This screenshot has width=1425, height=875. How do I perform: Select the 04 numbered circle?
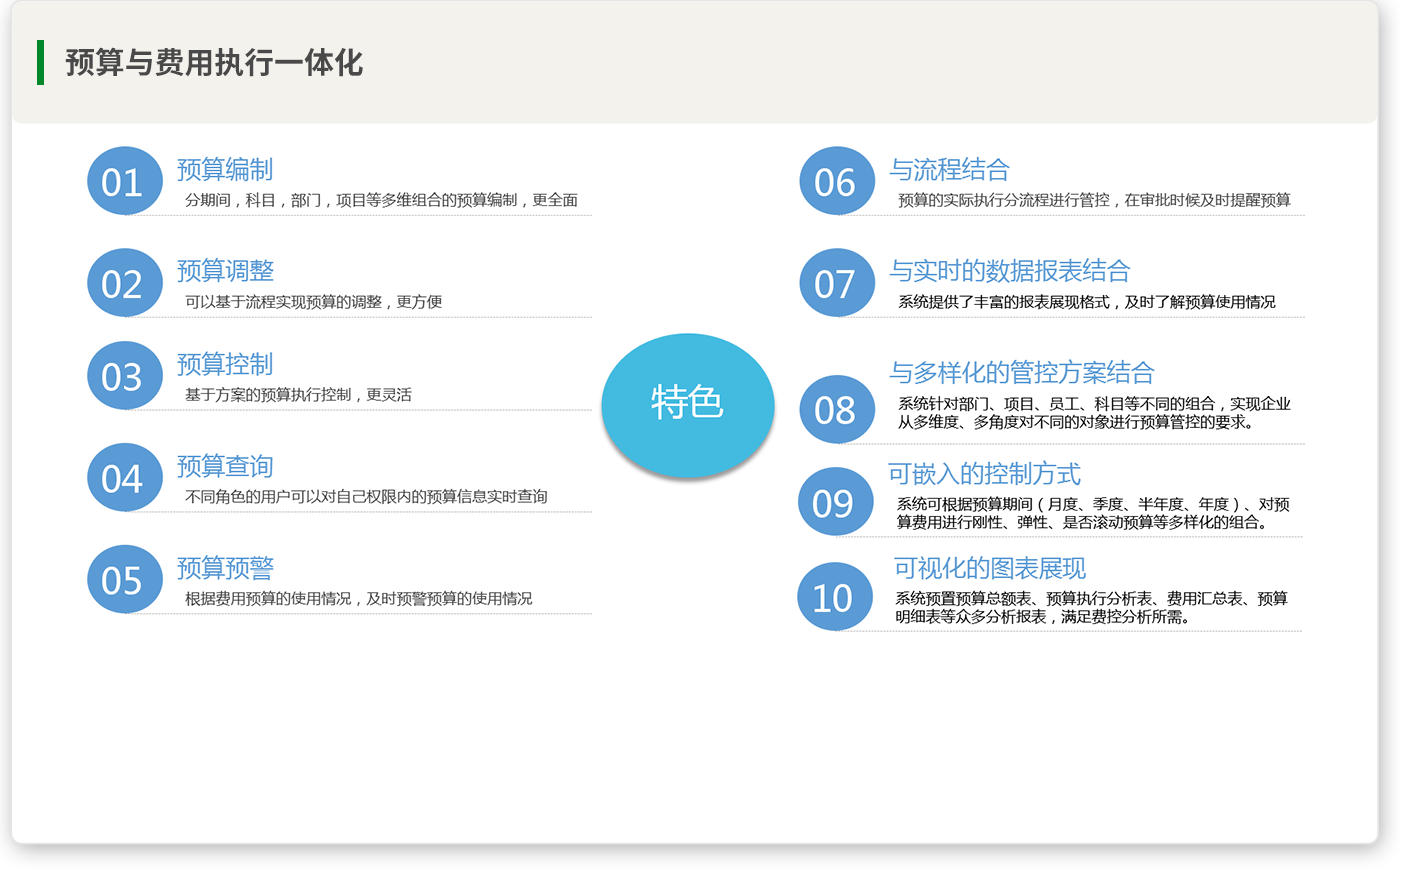coord(124,478)
